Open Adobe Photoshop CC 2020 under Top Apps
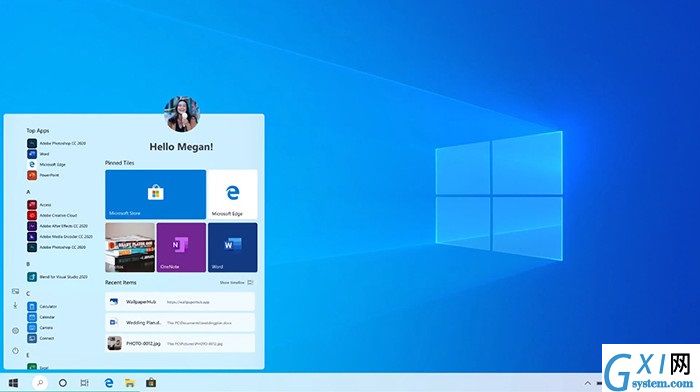The height and width of the screenshot is (392, 700). [x=57, y=143]
